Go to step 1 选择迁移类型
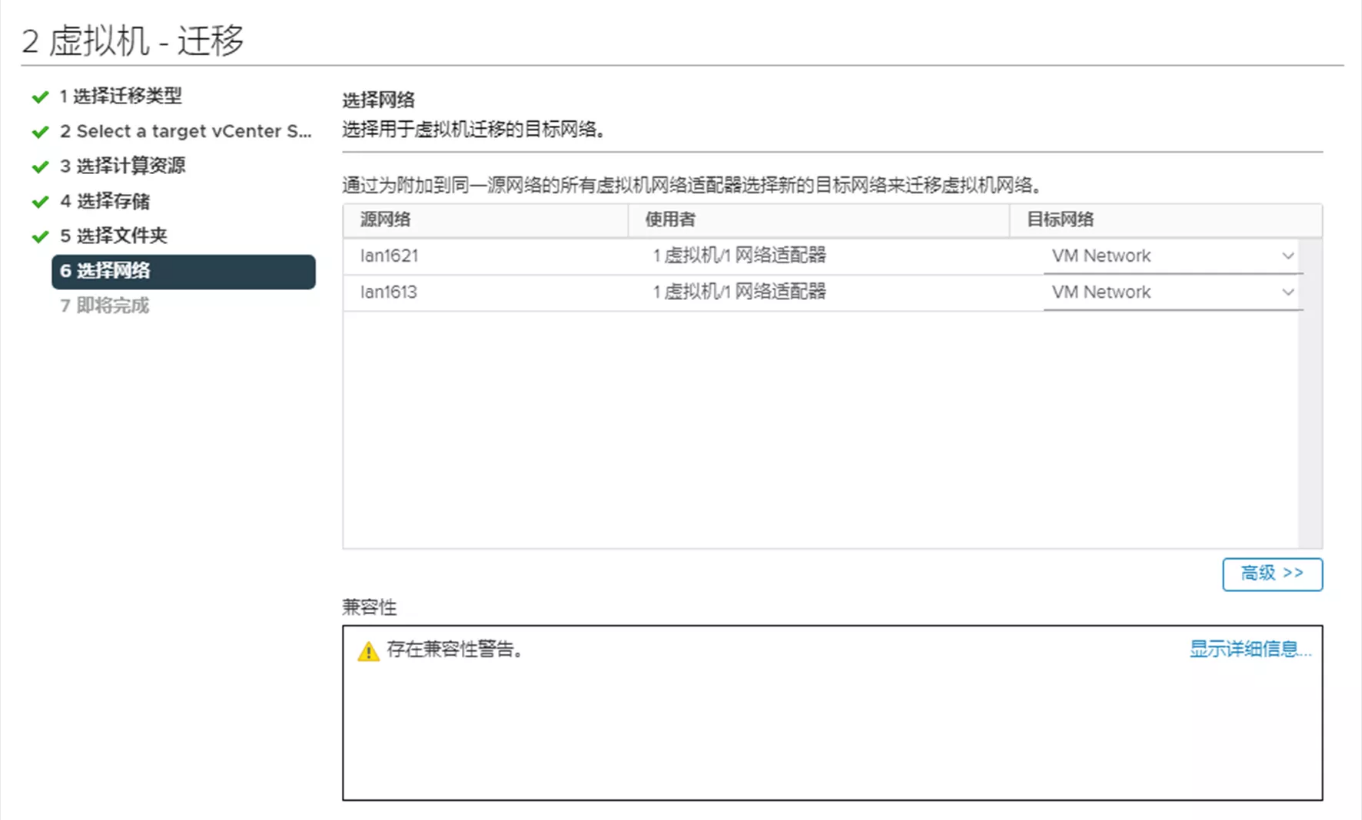This screenshot has height=820, width=1362. click(x=121, y=97)
